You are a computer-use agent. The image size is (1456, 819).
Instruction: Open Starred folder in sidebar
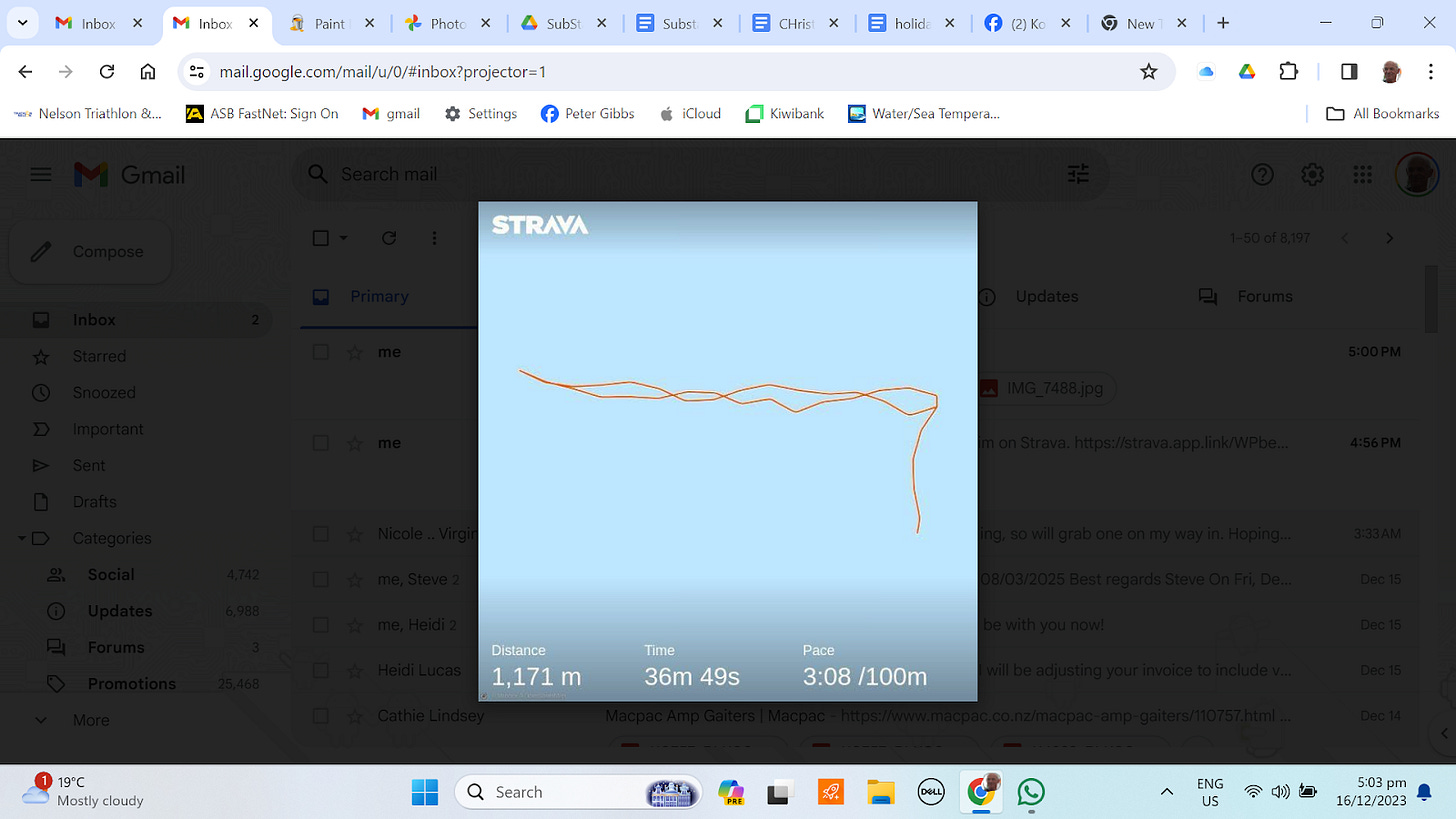click(x=99, y=356)
